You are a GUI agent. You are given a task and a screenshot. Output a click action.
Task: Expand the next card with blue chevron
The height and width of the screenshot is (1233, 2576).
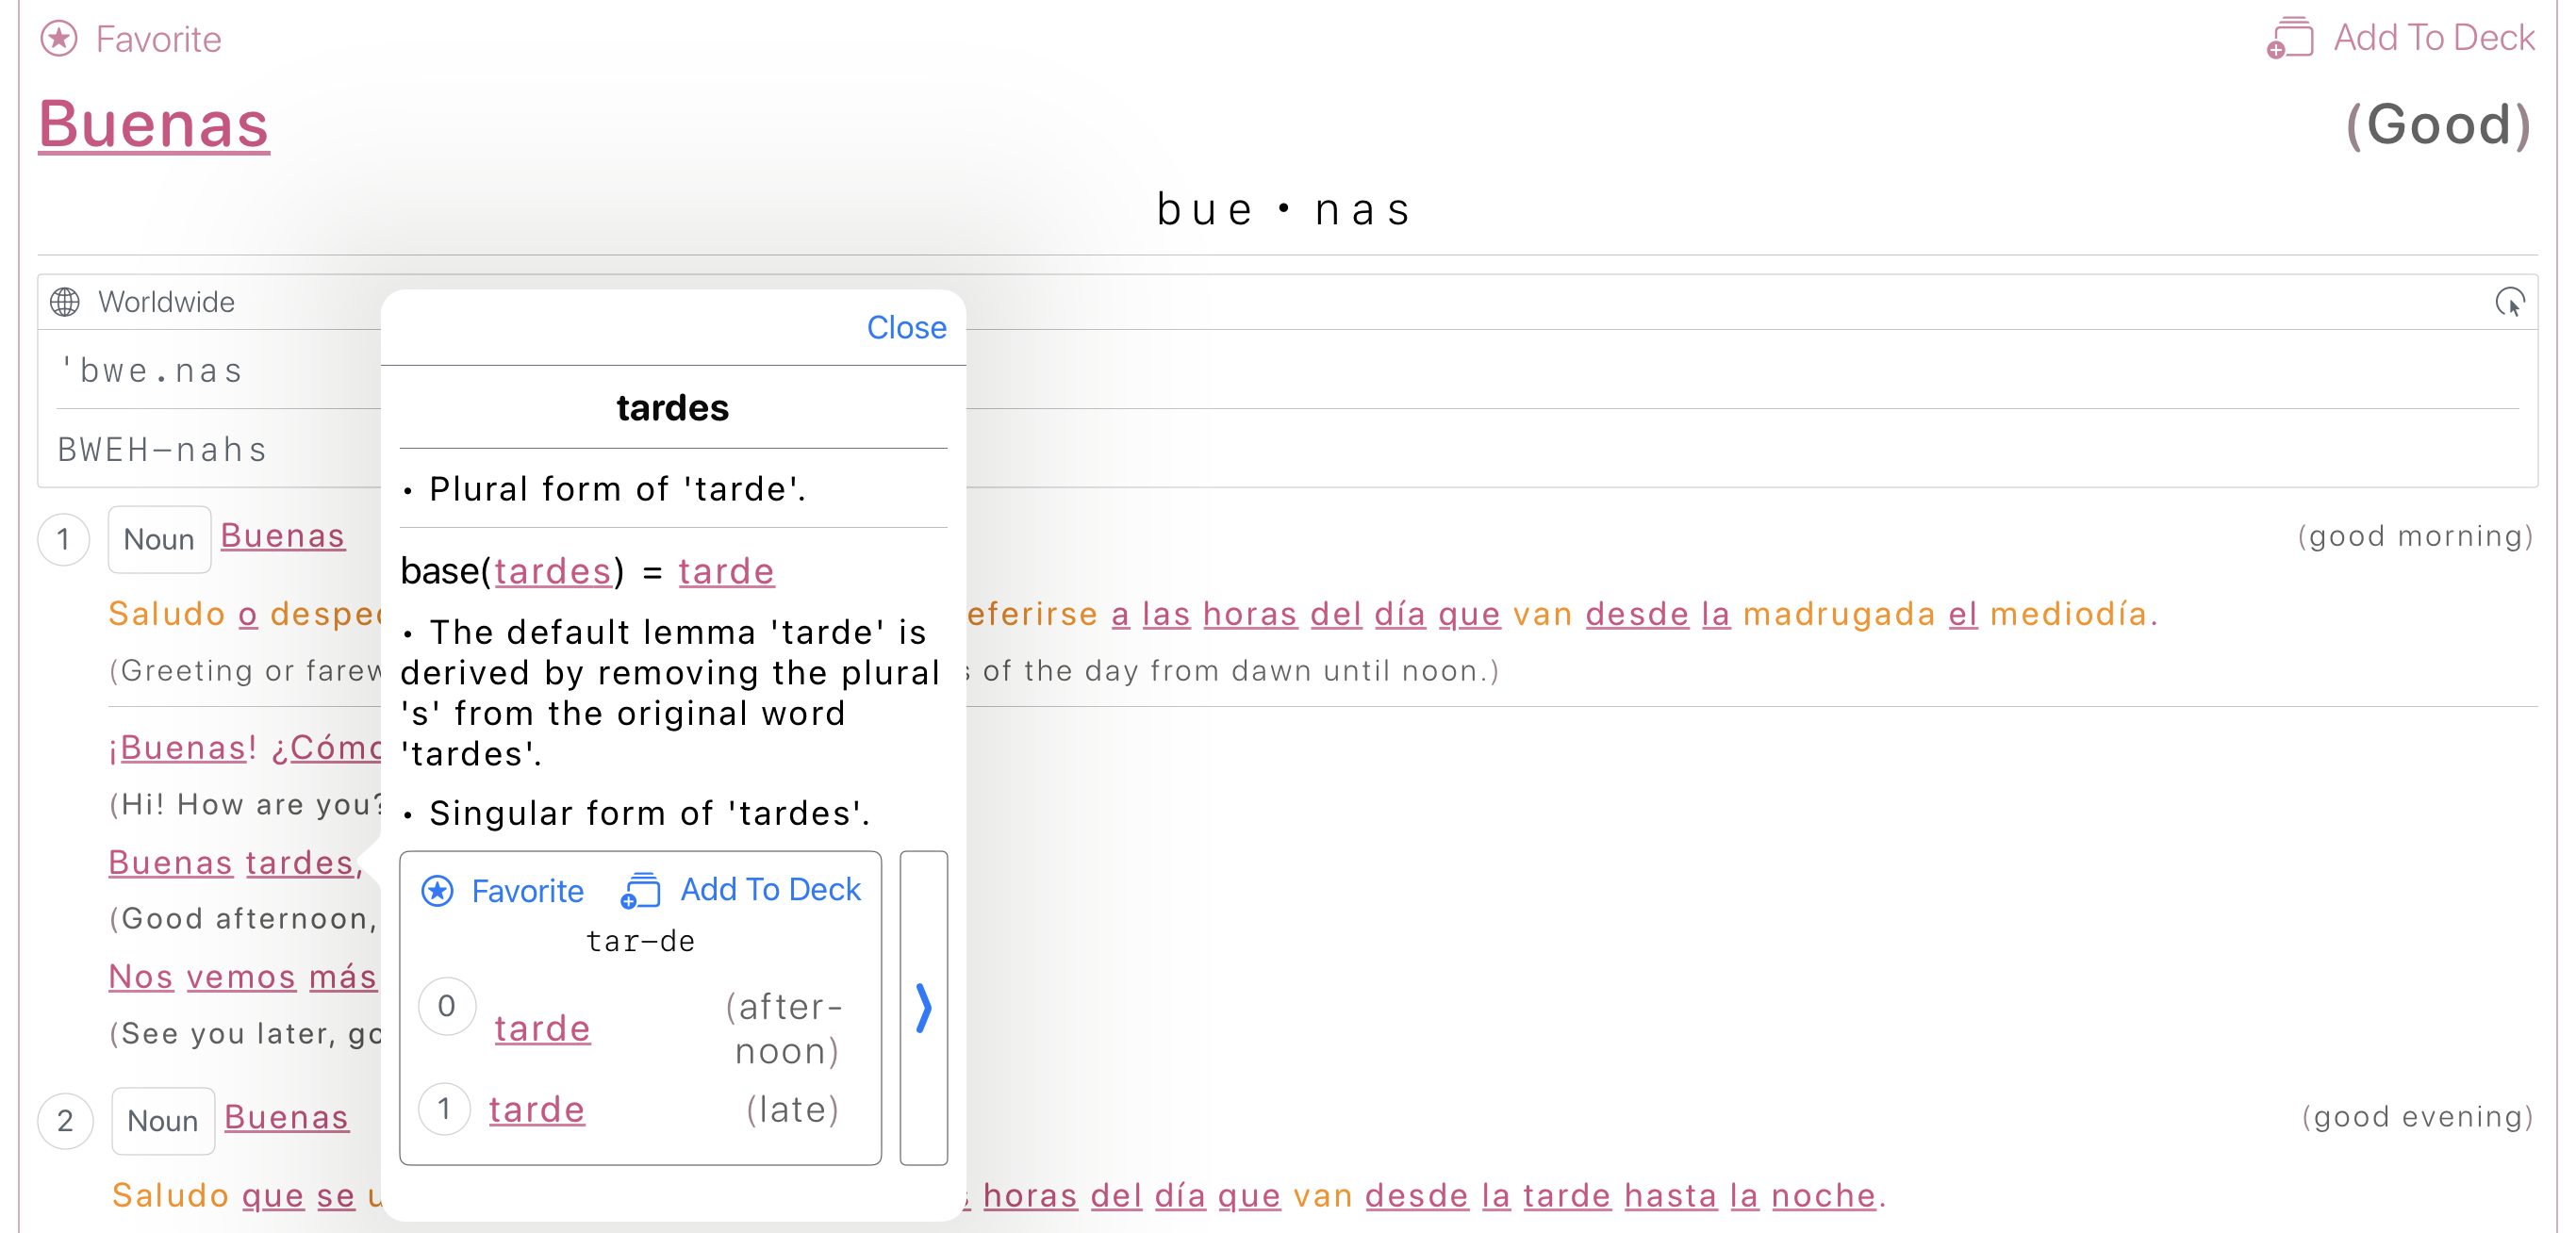[x=923, y=1007]
